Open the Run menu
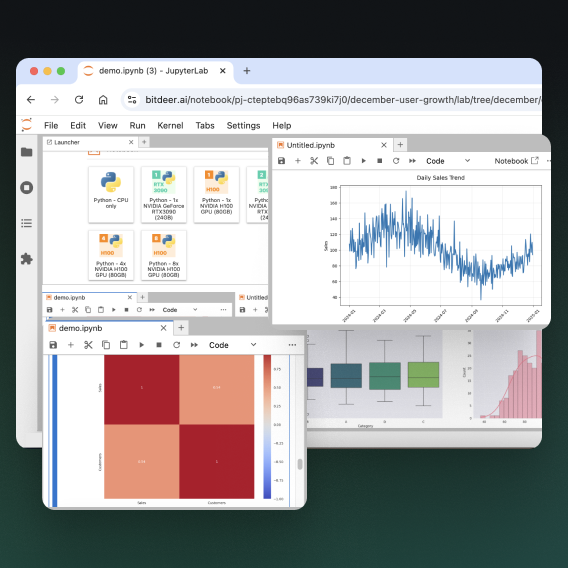Screen dimensions: 568x568 [x=137, y=125]
